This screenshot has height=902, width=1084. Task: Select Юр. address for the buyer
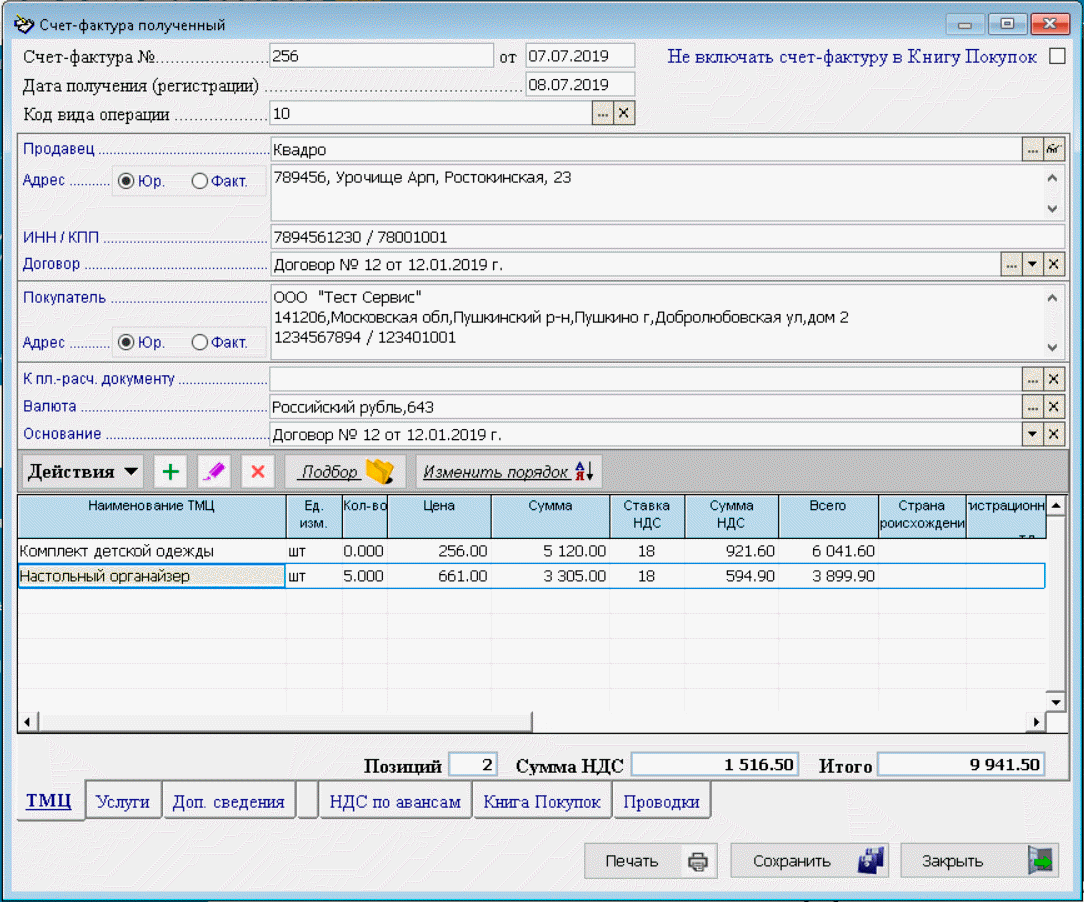(126, 342)
